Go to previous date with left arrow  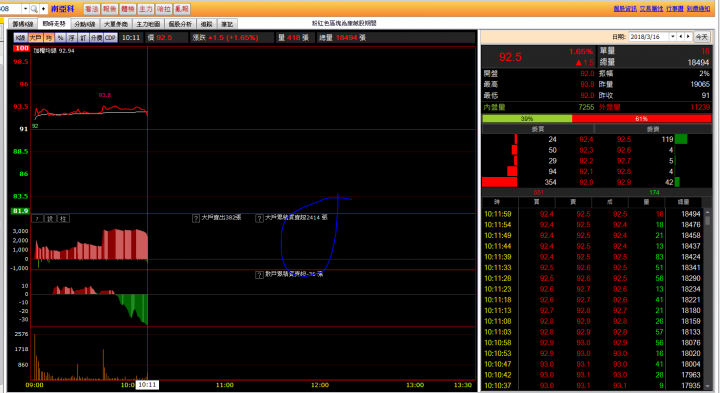point(681,37)
